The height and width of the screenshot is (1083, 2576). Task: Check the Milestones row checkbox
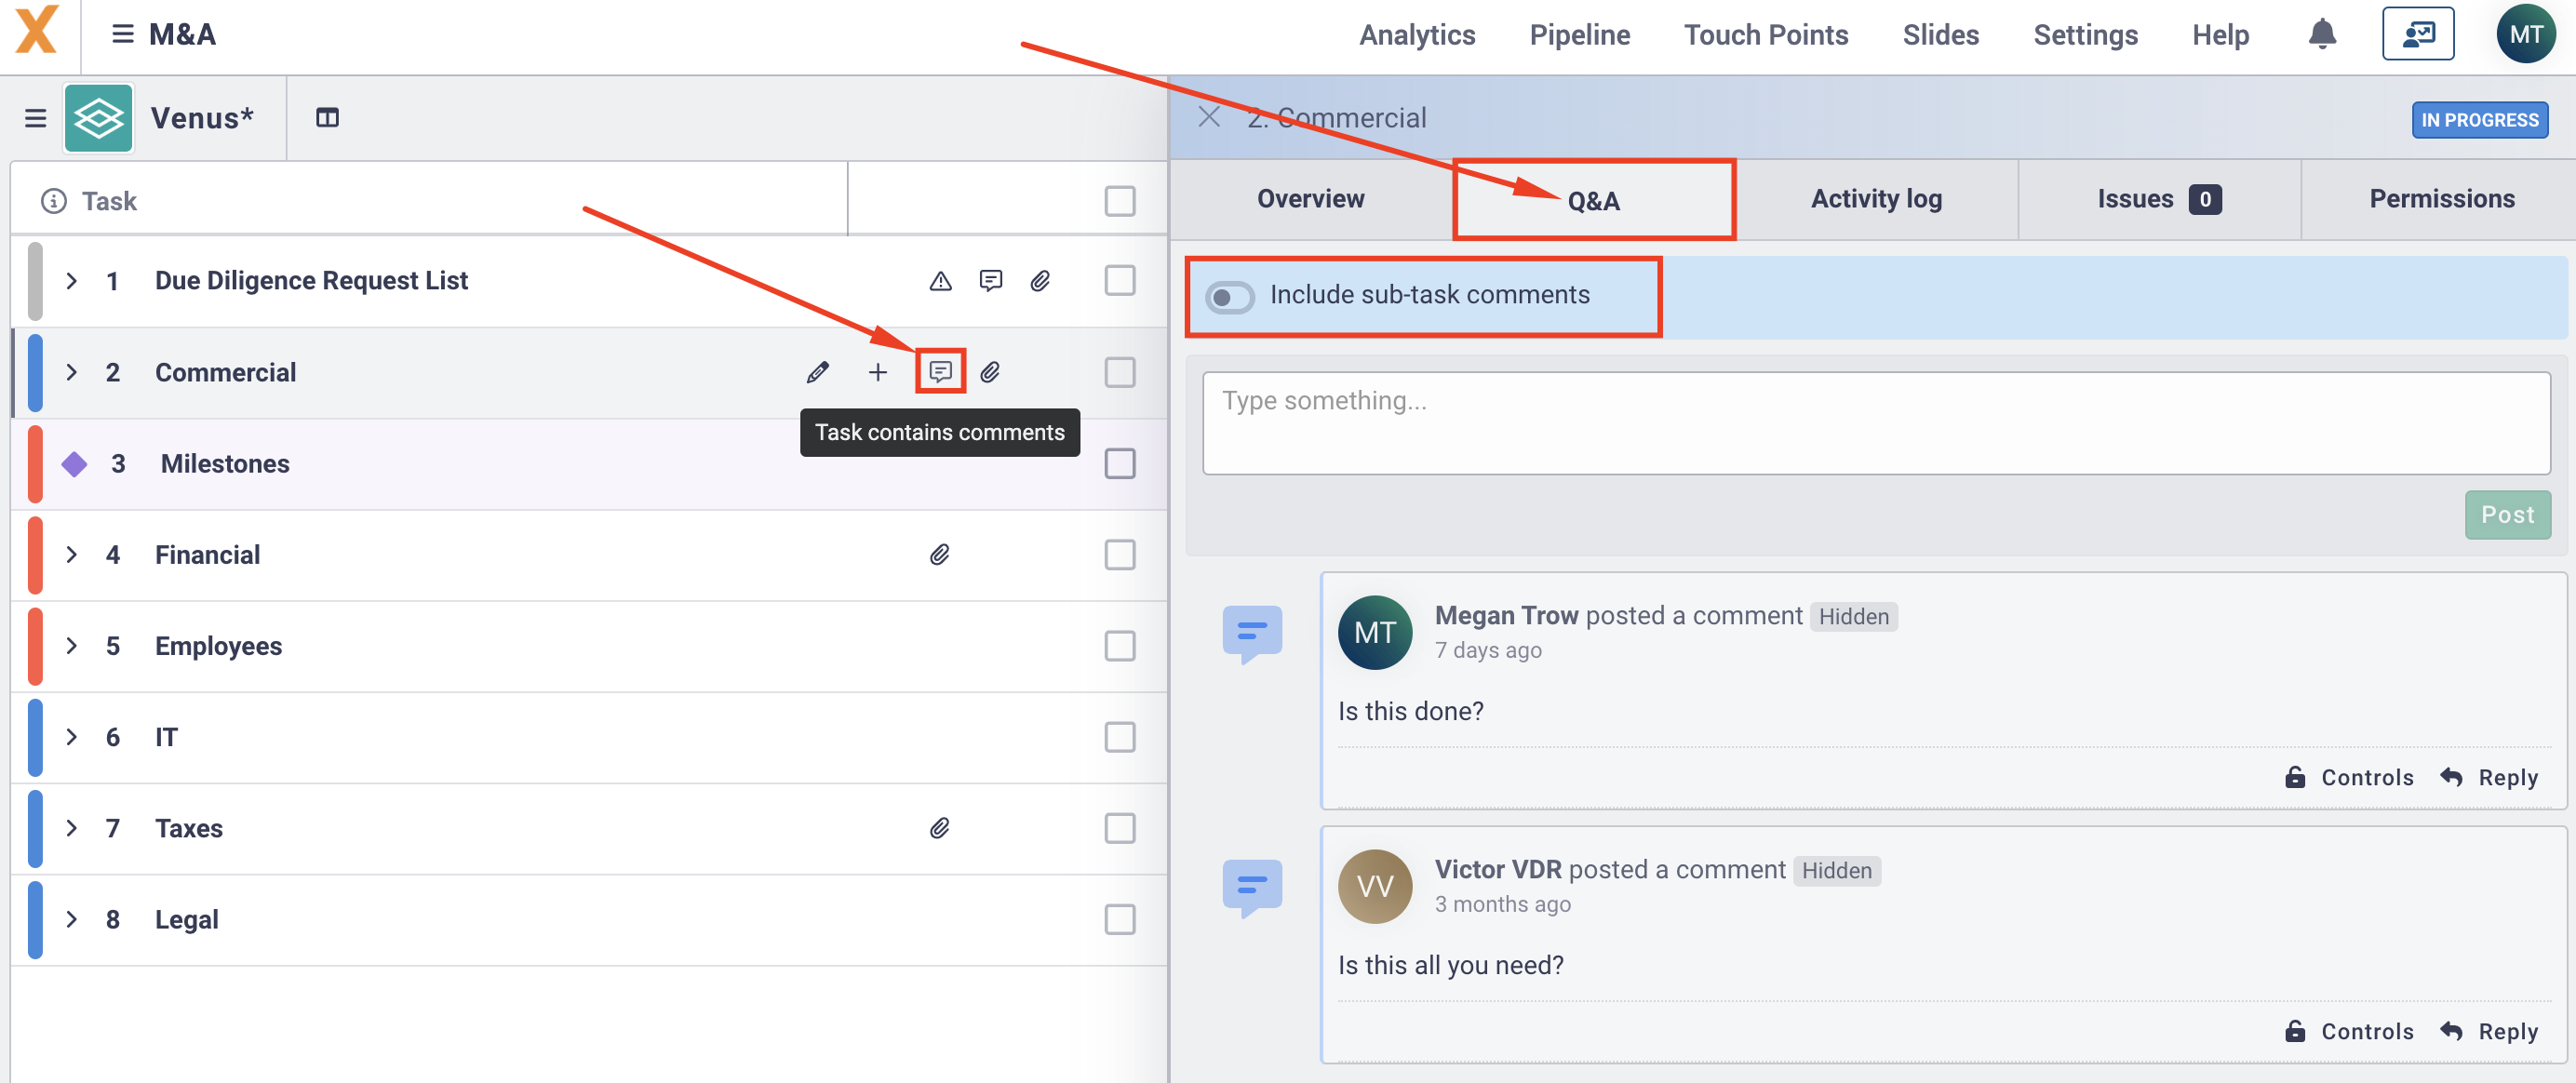pyautogui.click(x=1119, y=463)
